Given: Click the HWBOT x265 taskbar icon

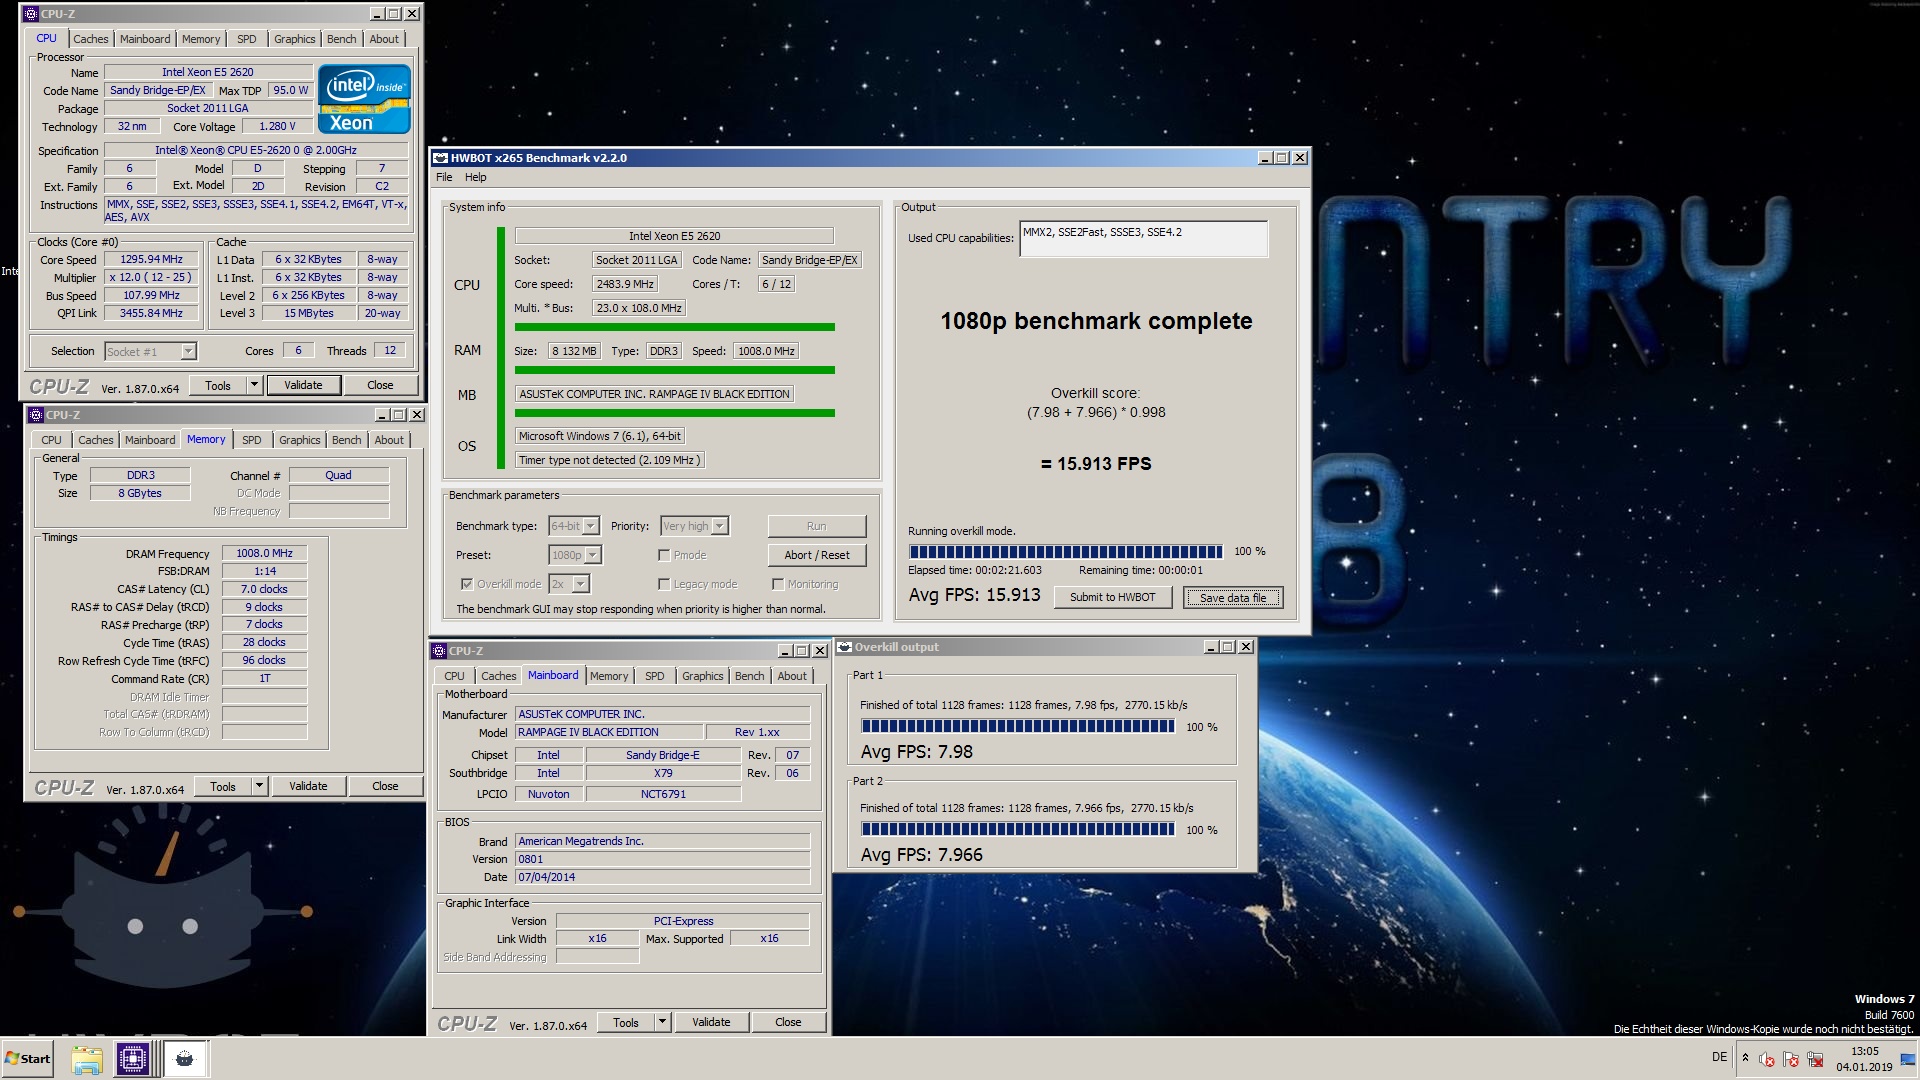Looking at the screenshot, I should [184, 1059].
